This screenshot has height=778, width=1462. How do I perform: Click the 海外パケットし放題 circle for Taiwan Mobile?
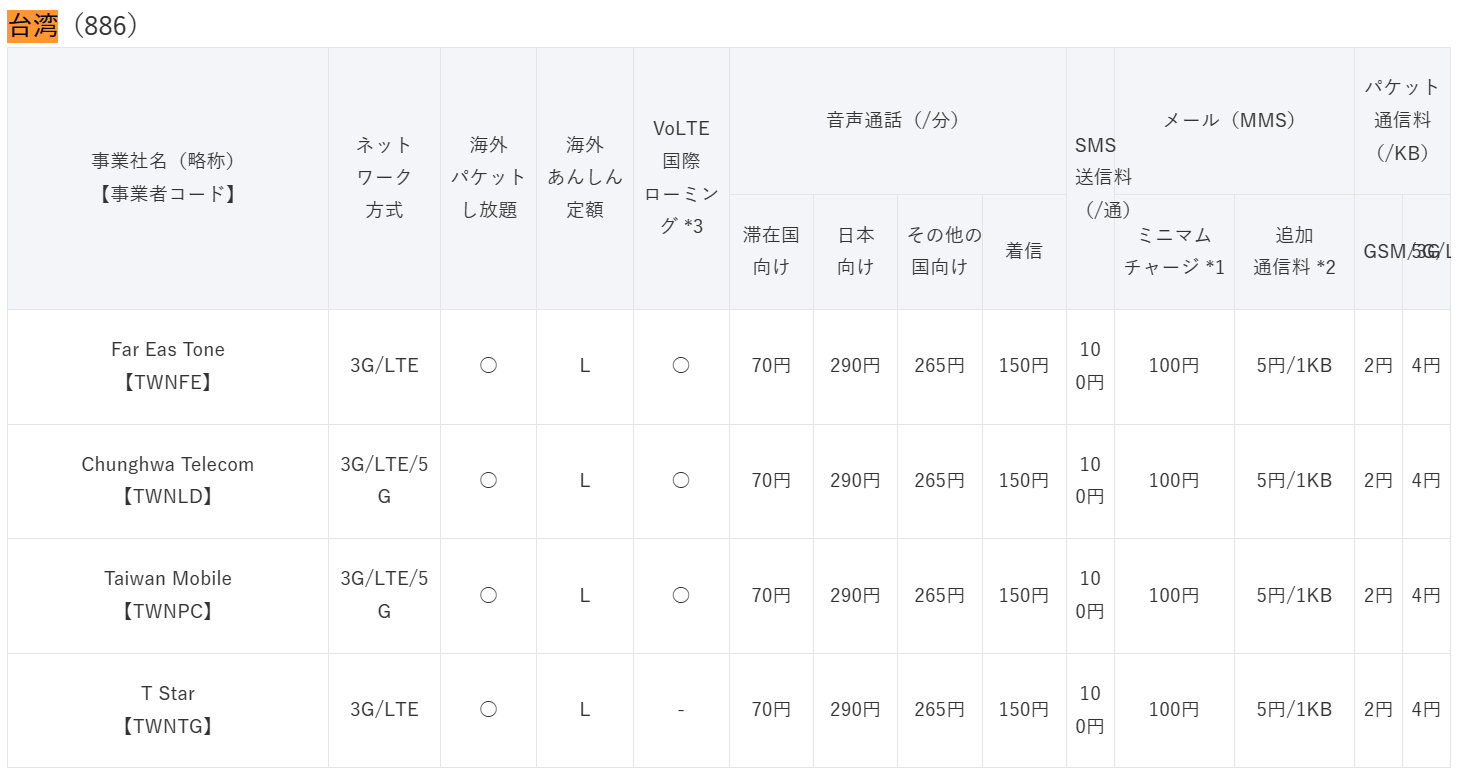(x=488, y=595)
